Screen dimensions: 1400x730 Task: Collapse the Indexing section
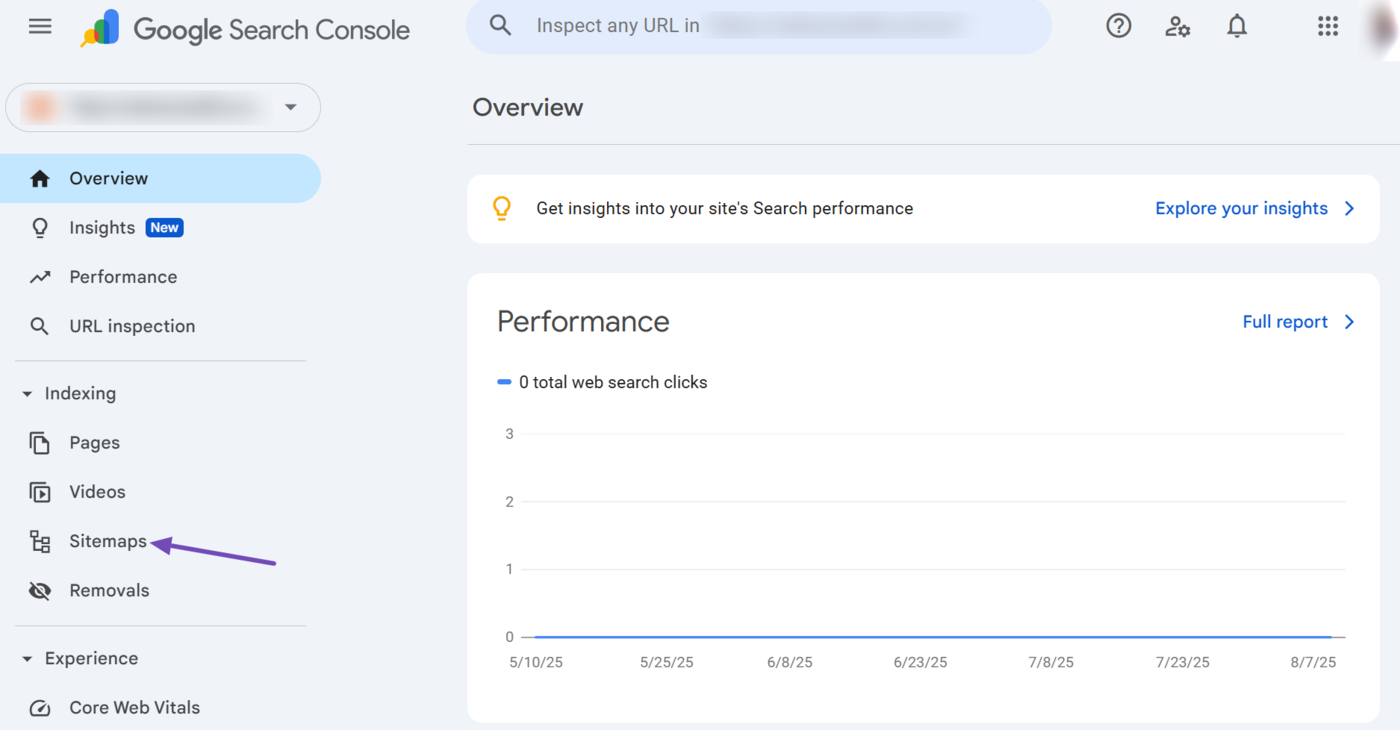[x=27, y=394]
